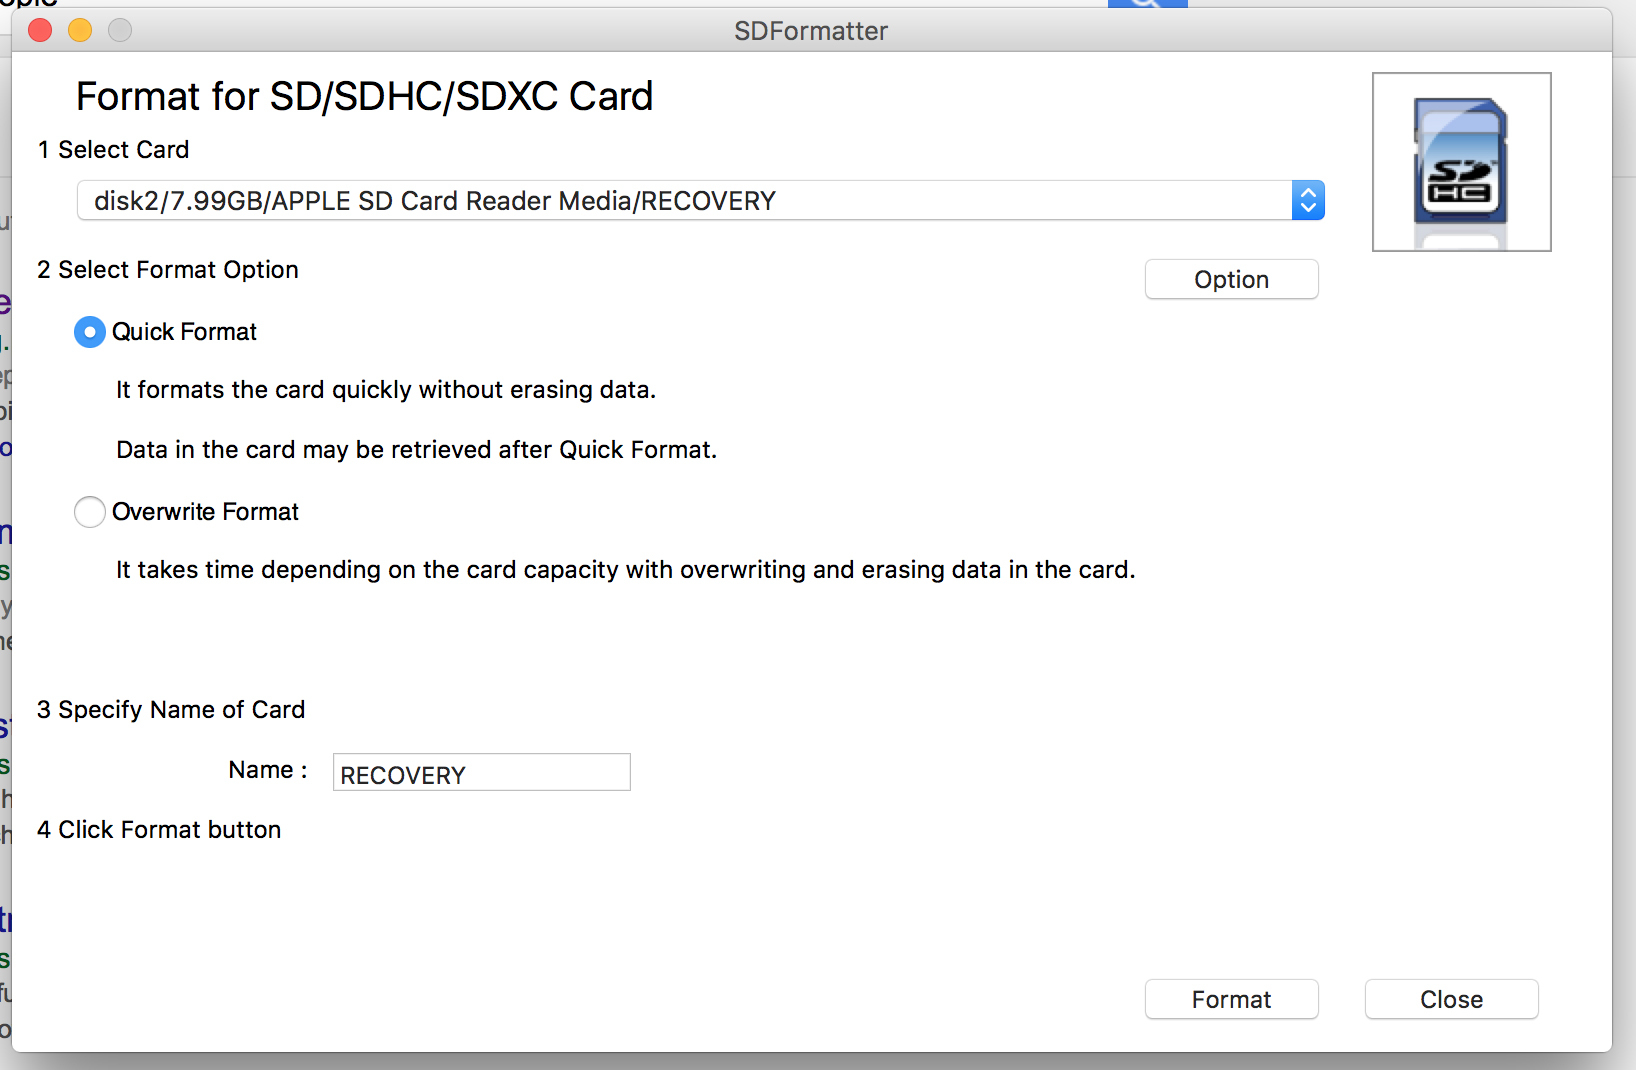Open the Option button settings
This screenshot has width=1636, height=1070.
[1231, 279]
